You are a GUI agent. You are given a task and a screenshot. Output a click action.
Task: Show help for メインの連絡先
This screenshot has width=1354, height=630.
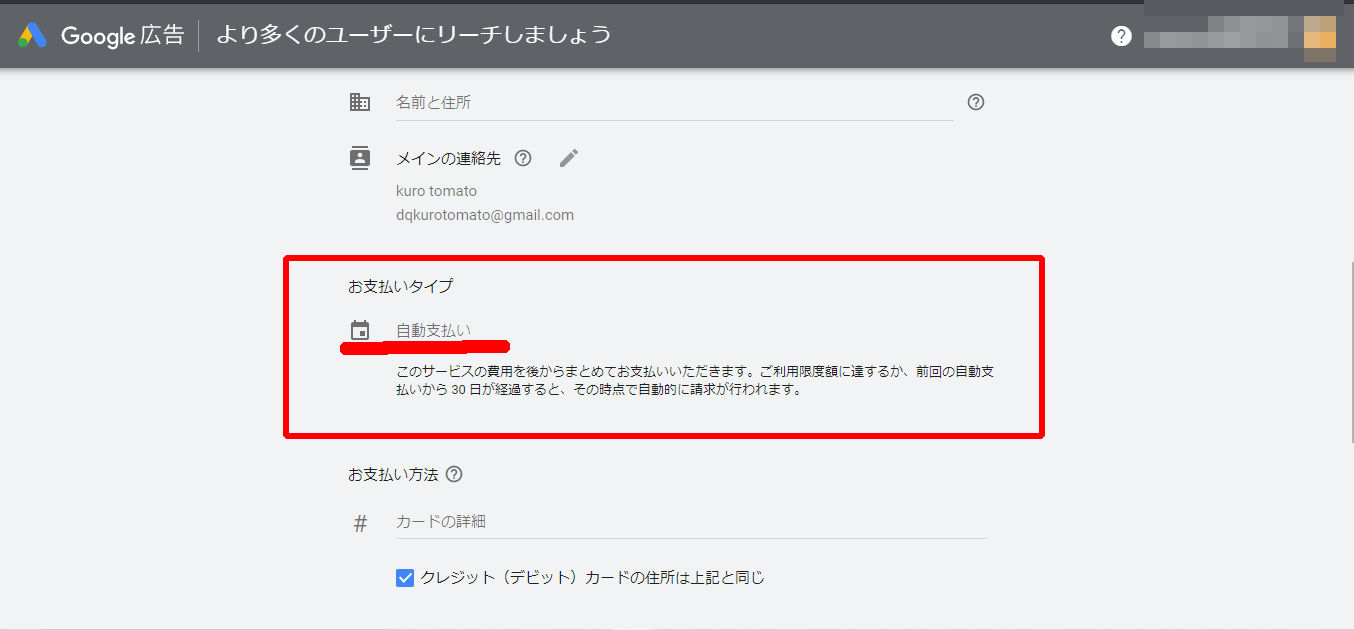pyautogui.click(x=523, y=158)
